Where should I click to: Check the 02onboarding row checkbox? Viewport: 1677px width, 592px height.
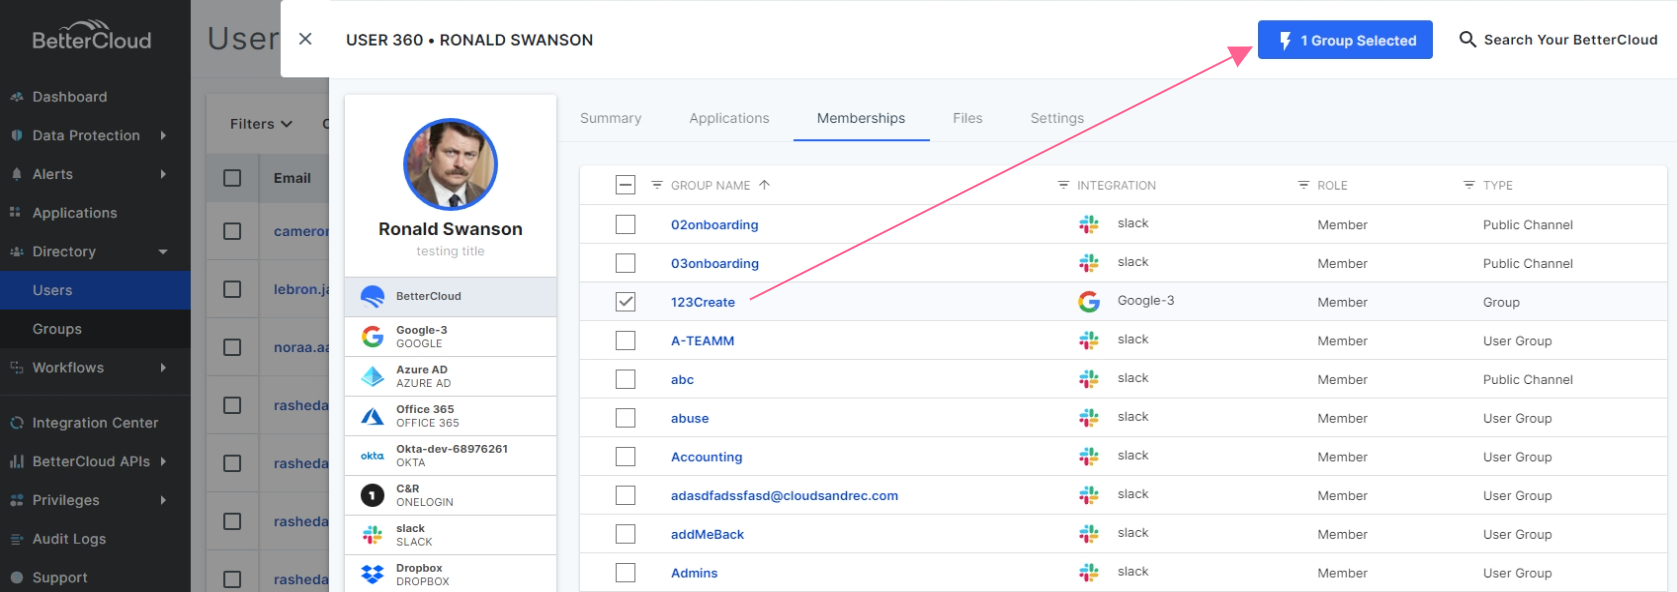tap(625, 224)
